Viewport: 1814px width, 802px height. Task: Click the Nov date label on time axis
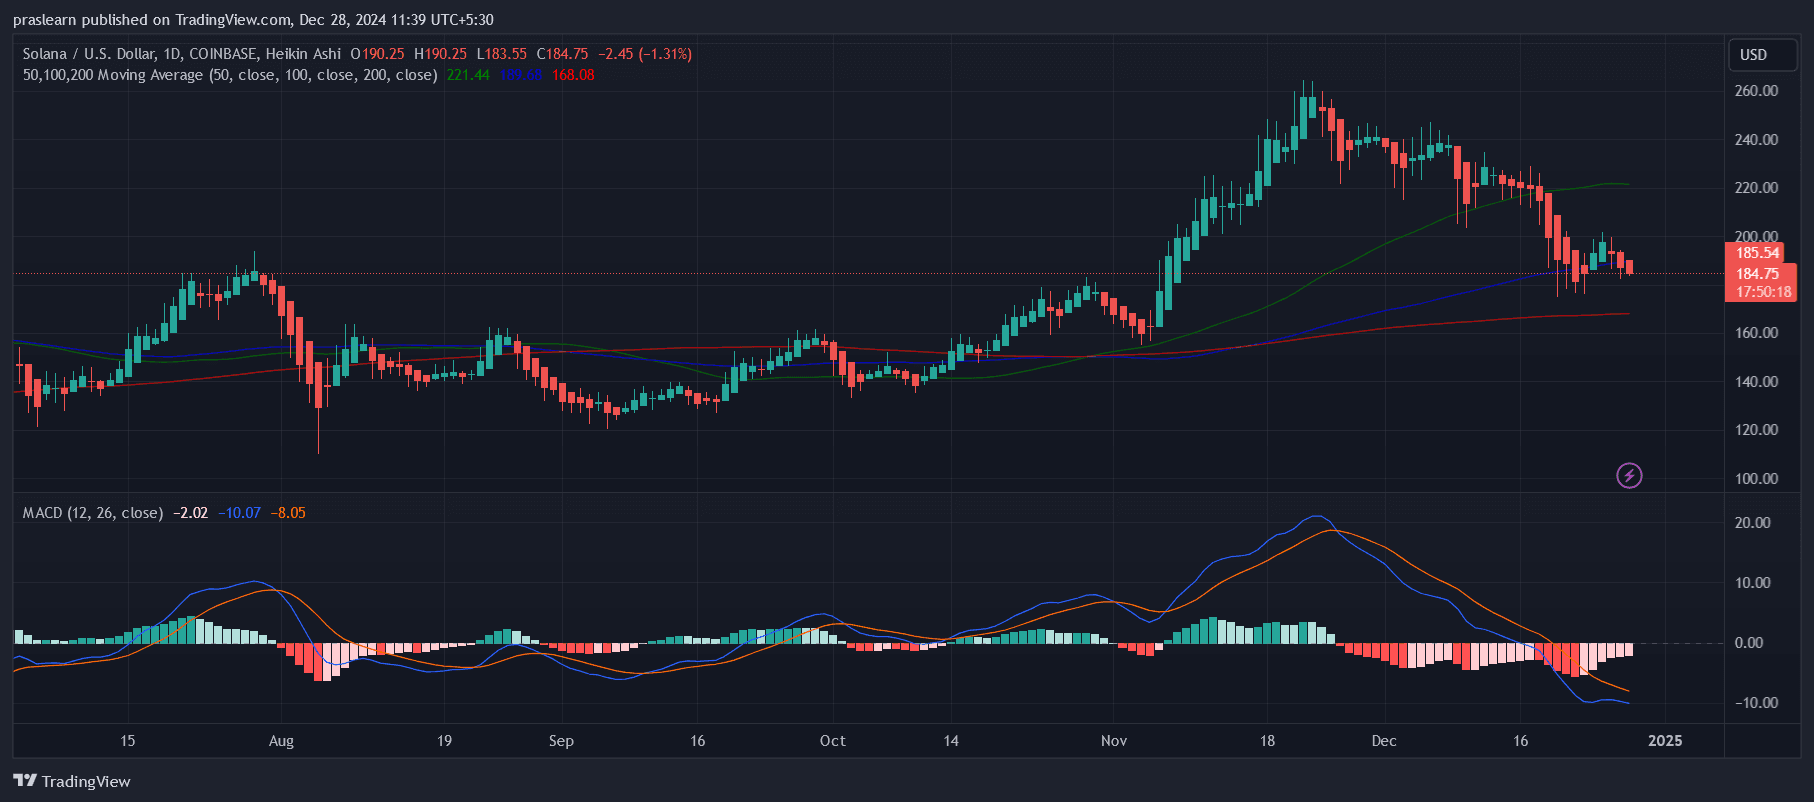(x=1114, y=741)
